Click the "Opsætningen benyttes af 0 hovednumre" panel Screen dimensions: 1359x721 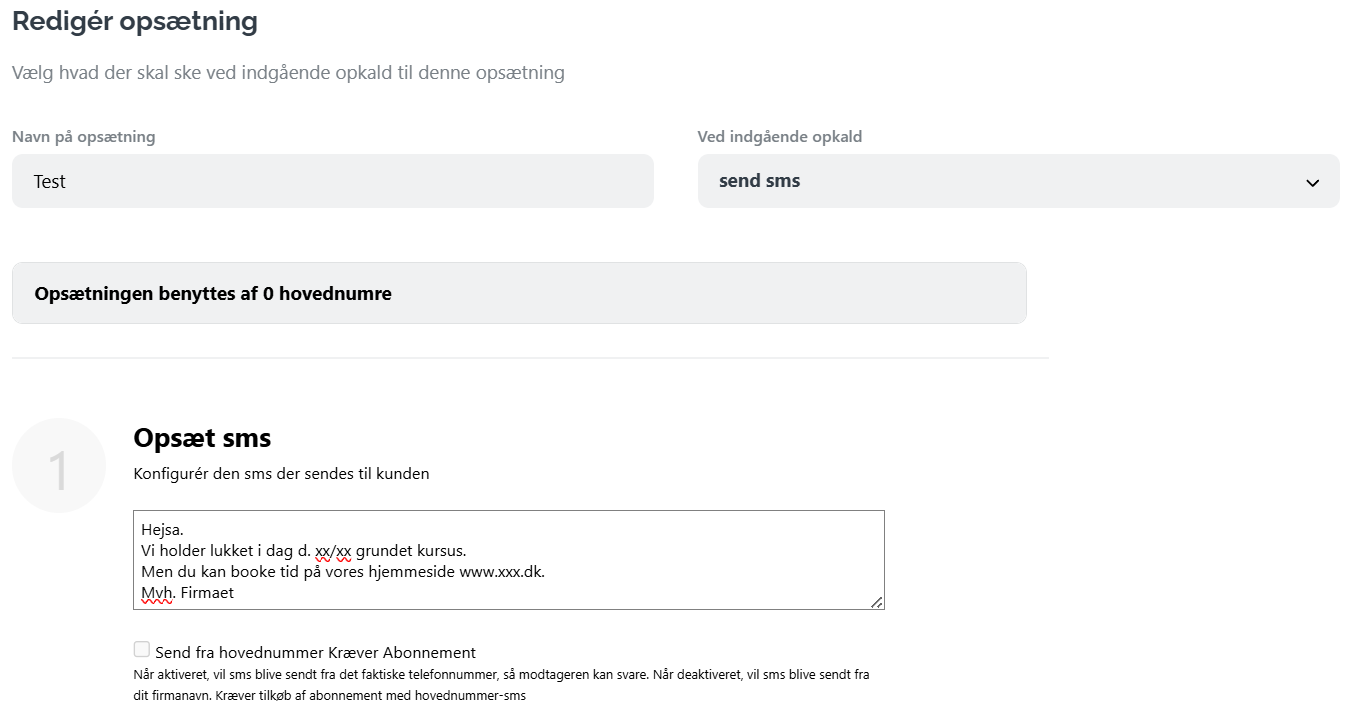click(519, 293)
